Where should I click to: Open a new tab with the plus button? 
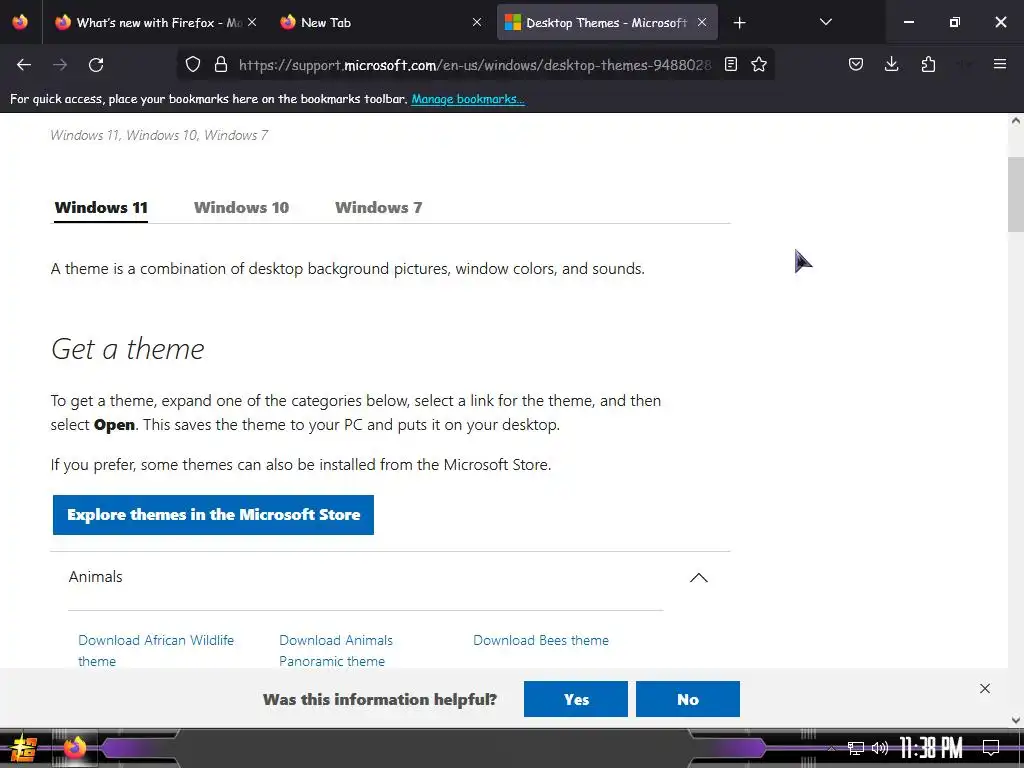pyautogui.click(x=739, y=23)
